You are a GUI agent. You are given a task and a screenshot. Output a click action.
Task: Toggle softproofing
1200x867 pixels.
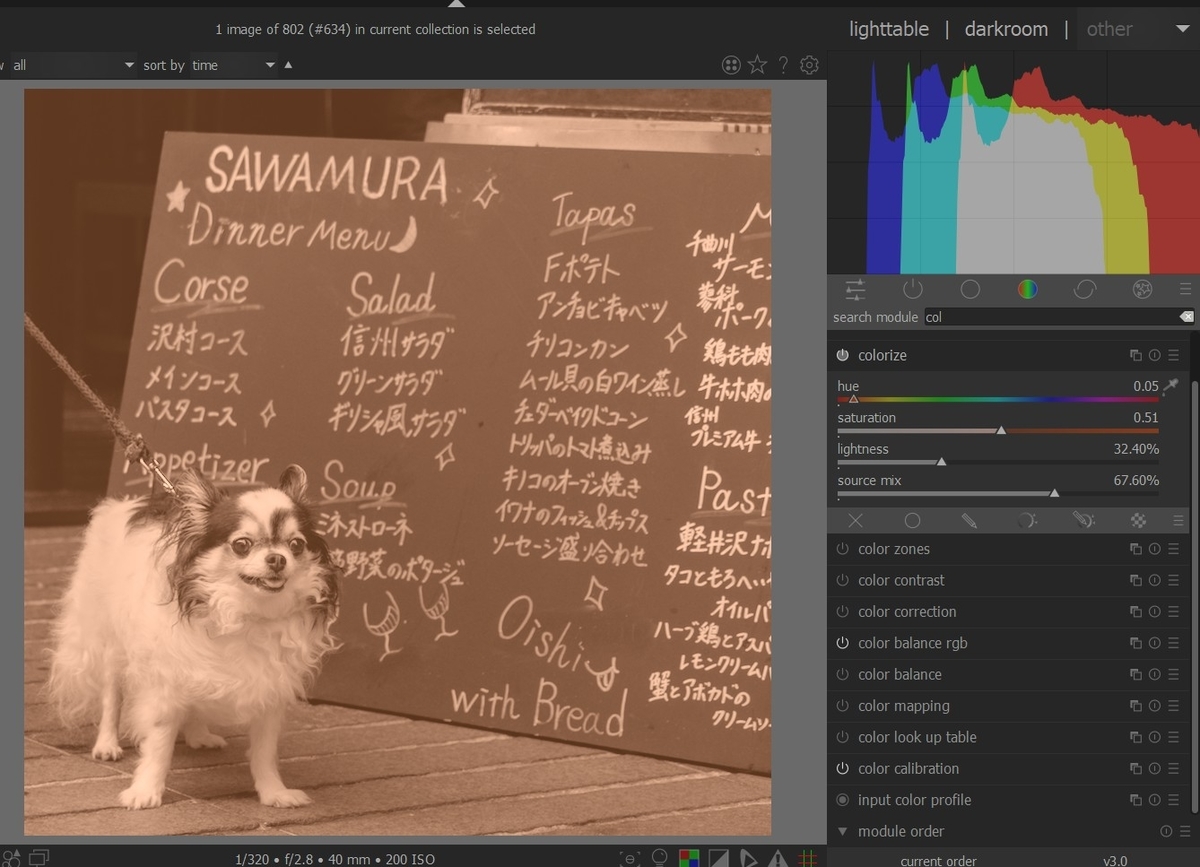coord(748,858)
